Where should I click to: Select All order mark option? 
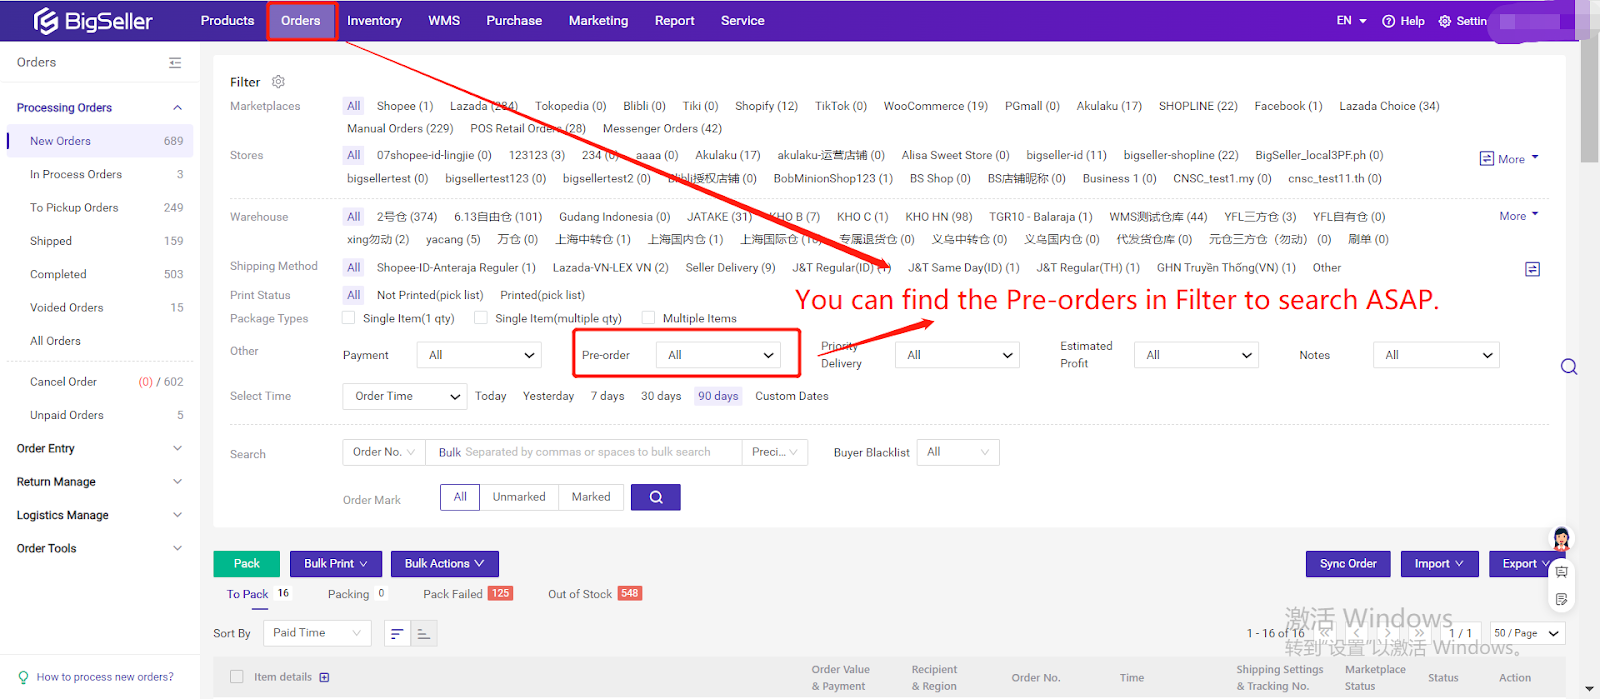click(x=460, y=497)
